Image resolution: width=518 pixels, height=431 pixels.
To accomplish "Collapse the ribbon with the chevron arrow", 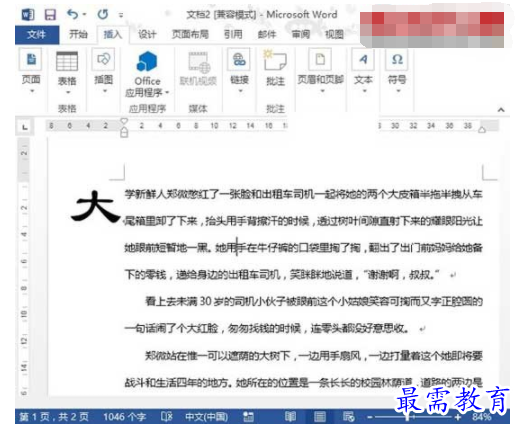I will 501,109.
